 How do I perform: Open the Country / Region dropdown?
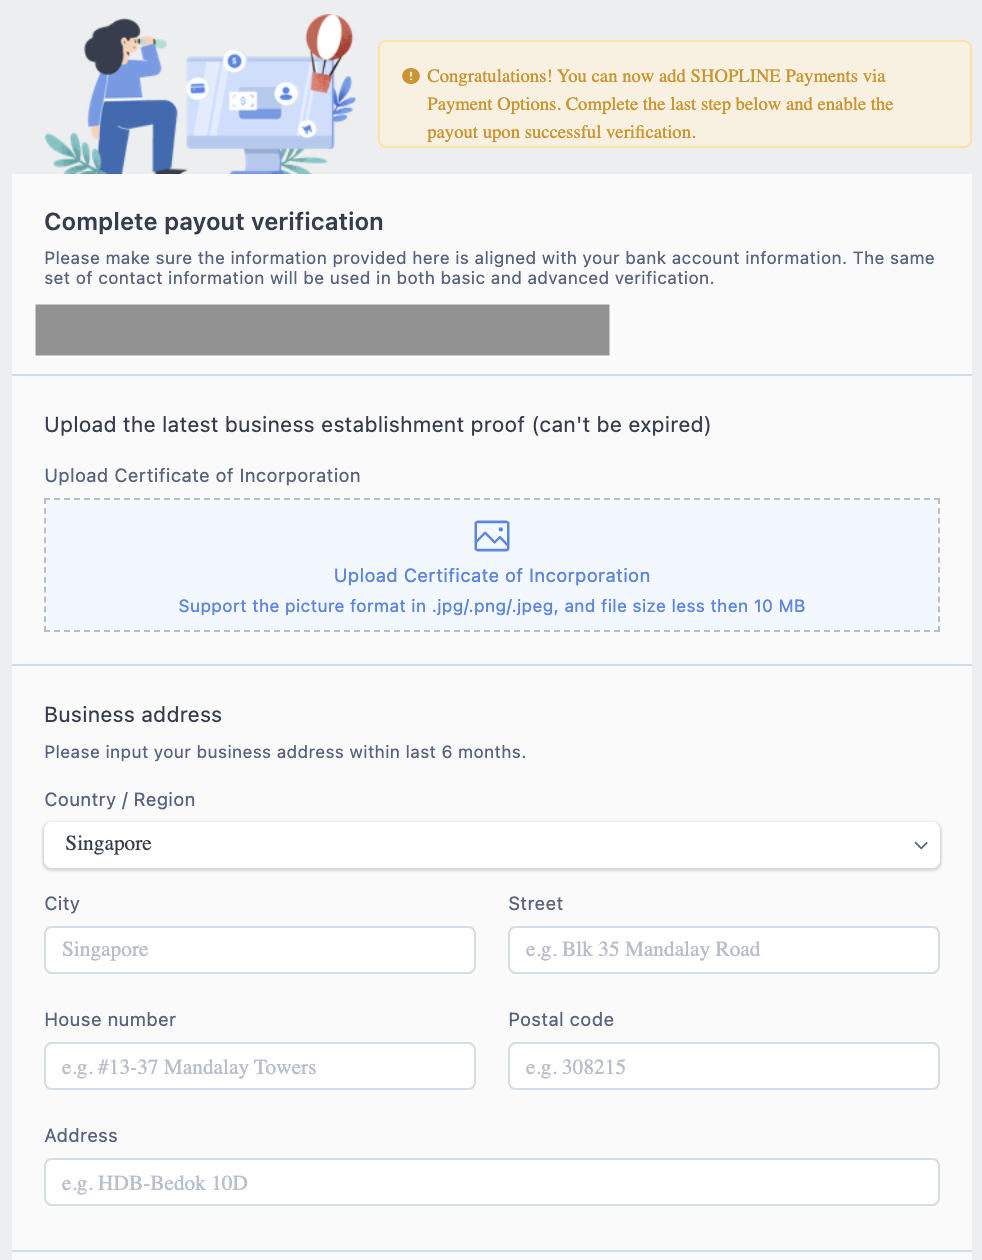coord(492,845)
